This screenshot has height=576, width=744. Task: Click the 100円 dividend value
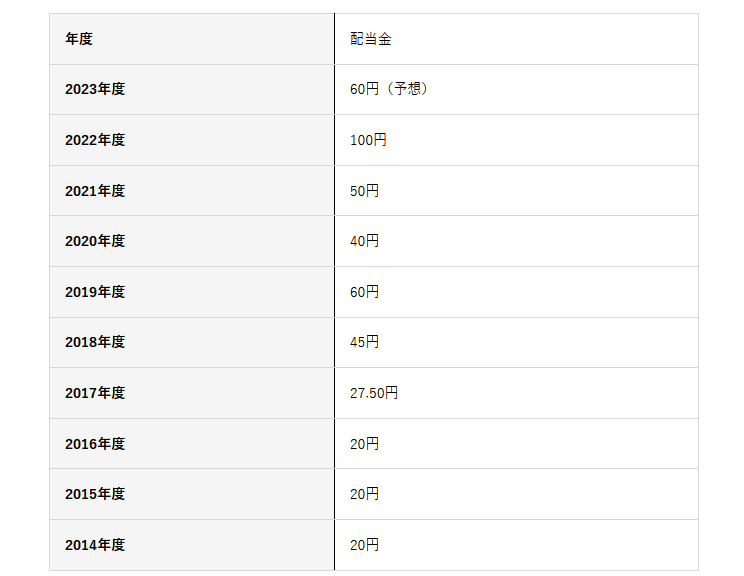tap(368, 140)
